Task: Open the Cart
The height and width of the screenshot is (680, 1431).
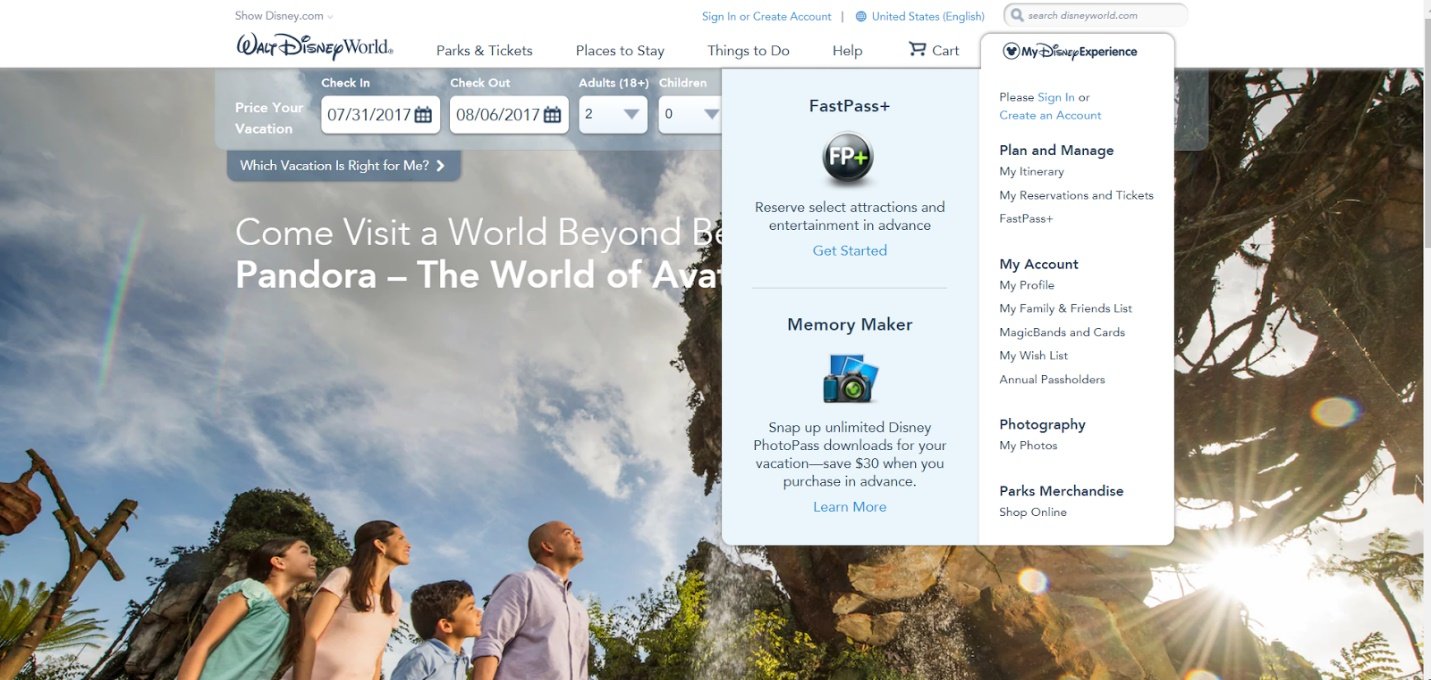Action: coord(933,49)
